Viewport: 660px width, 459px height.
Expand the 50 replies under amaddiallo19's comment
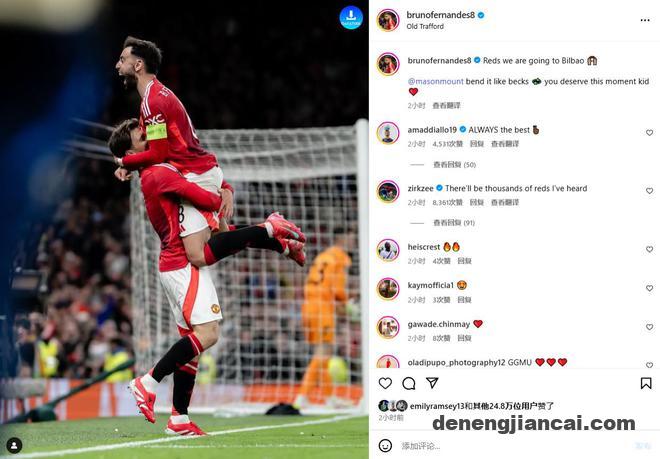click(454, 165)
